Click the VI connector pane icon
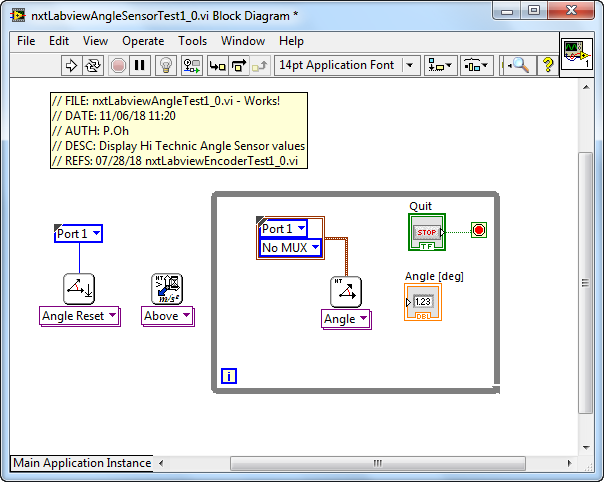 pos(577,54)
